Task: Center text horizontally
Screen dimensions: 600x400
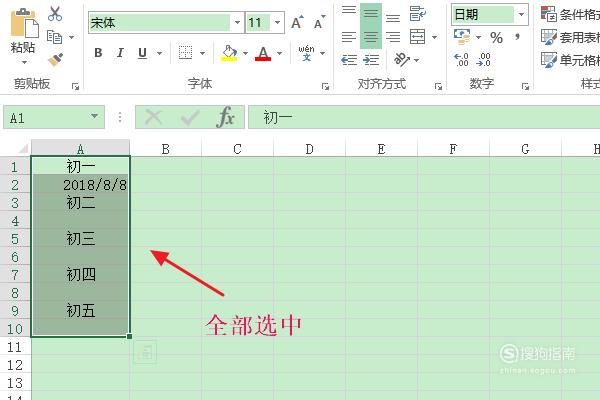Action: [x=370, y=37]
